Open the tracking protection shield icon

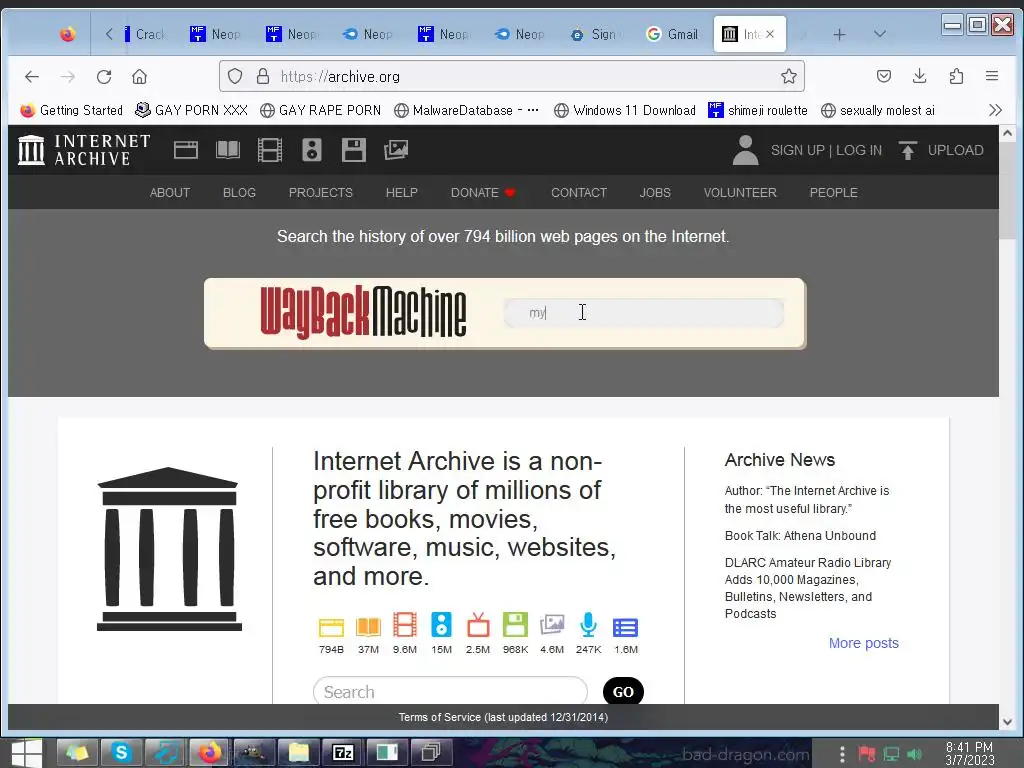(235, 76)
